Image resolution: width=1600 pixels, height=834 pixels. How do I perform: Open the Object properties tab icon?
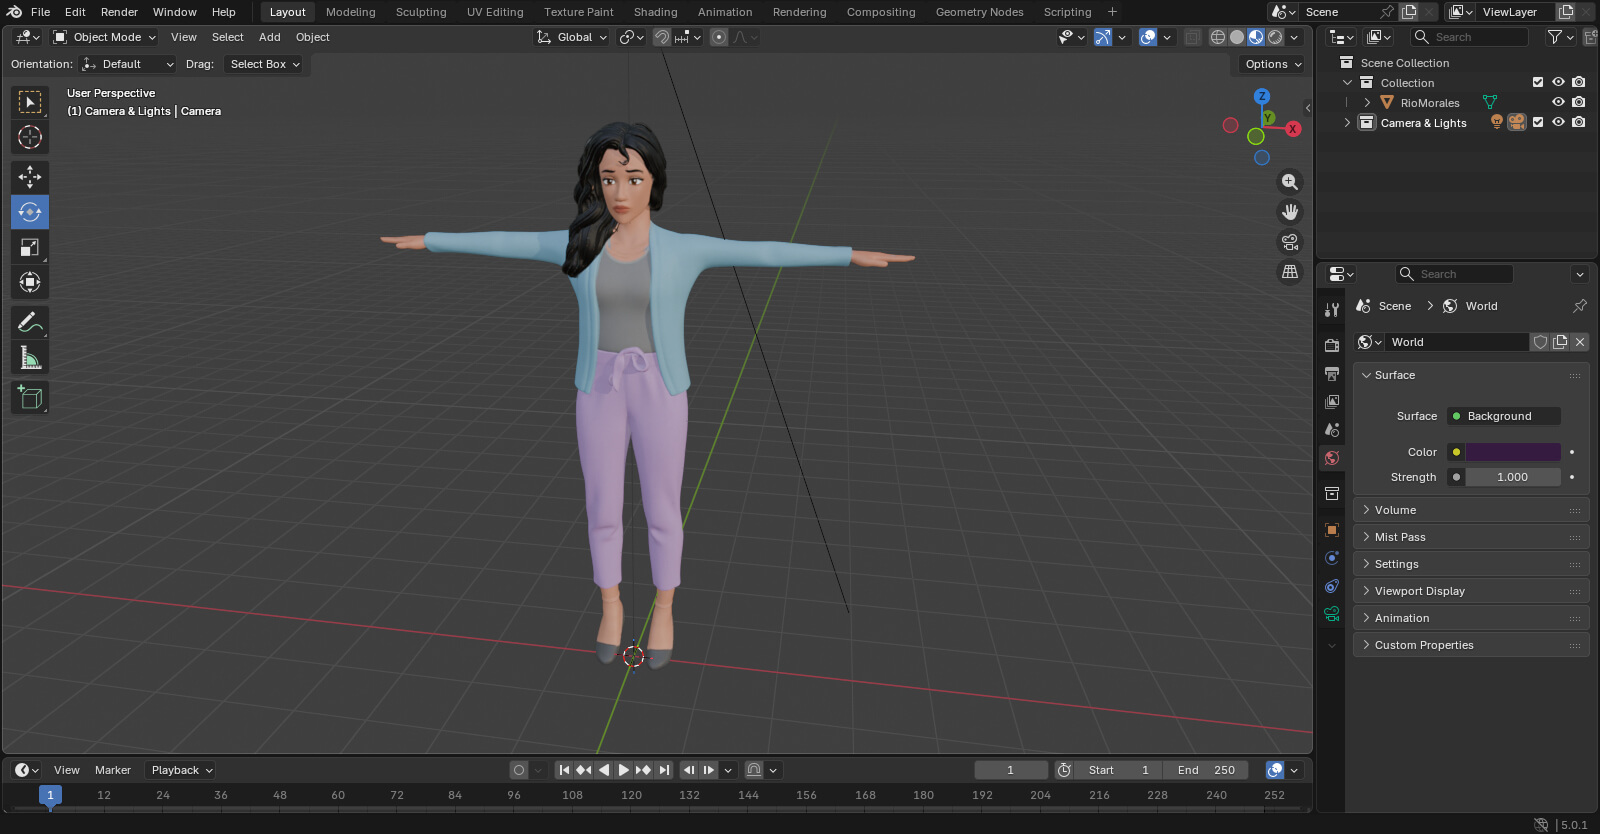pyautogui.click(x=1332, y=530)
